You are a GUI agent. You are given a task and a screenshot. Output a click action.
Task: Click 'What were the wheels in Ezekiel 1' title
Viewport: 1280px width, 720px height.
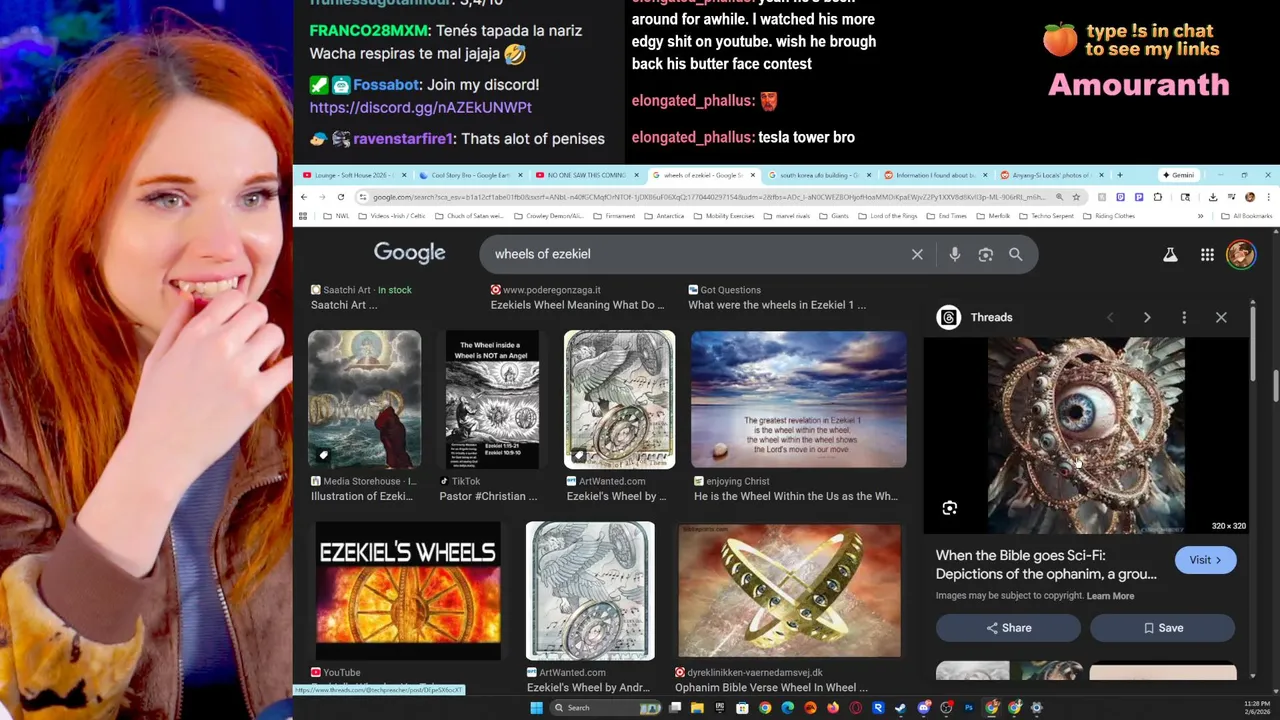[777, 305]
